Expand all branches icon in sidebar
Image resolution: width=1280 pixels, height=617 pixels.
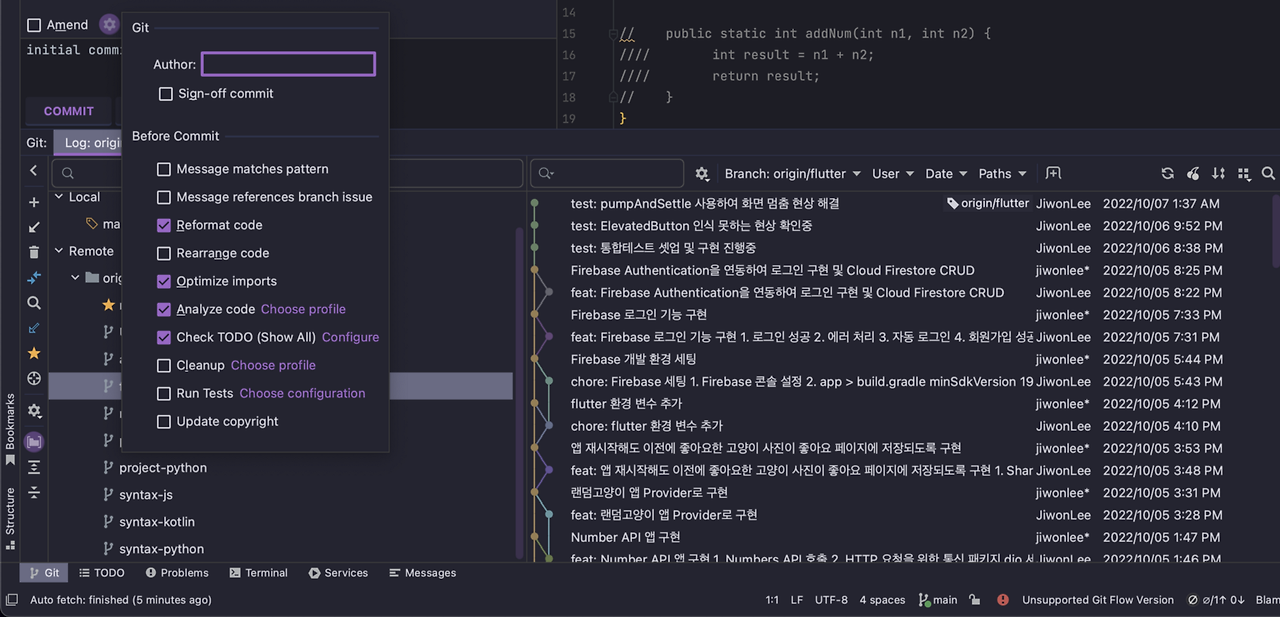click(x=34, y=467)
